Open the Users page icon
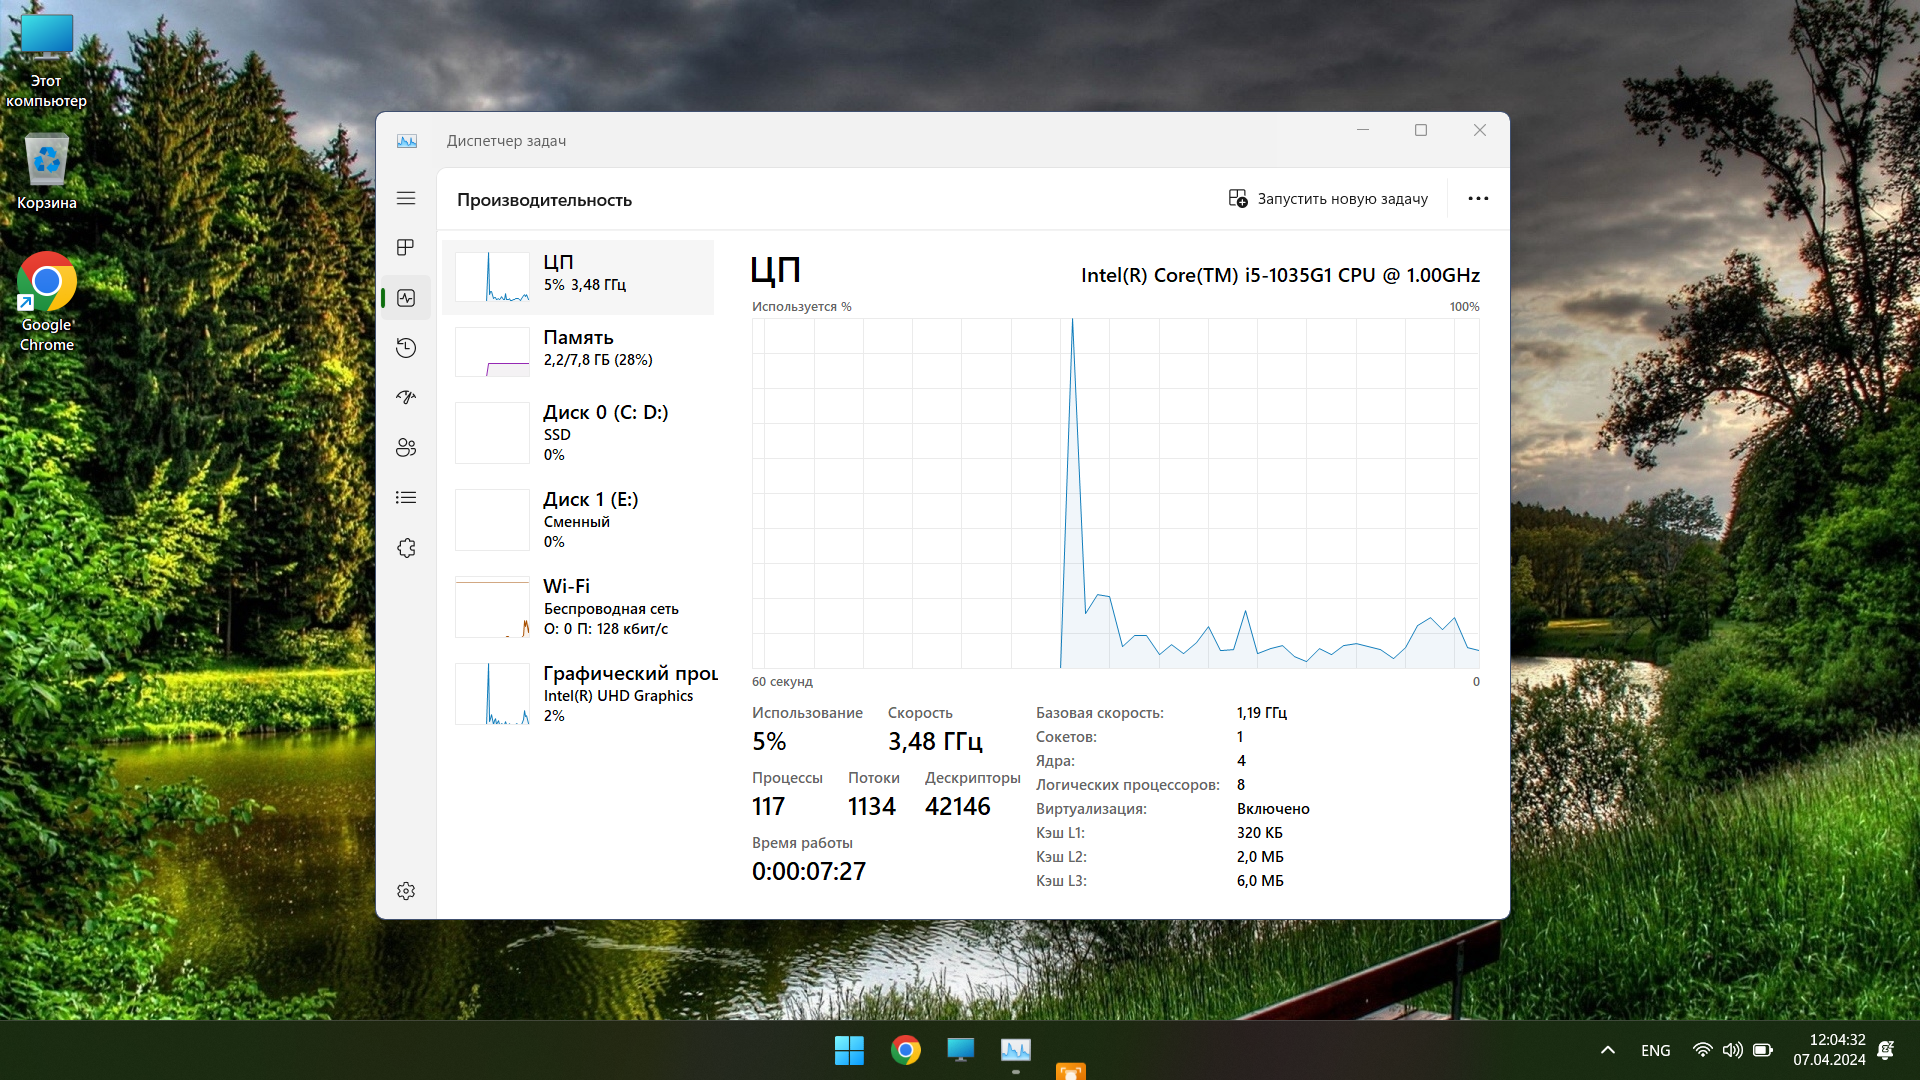This screenshot has width=1920, height=1080. (406, 447)
